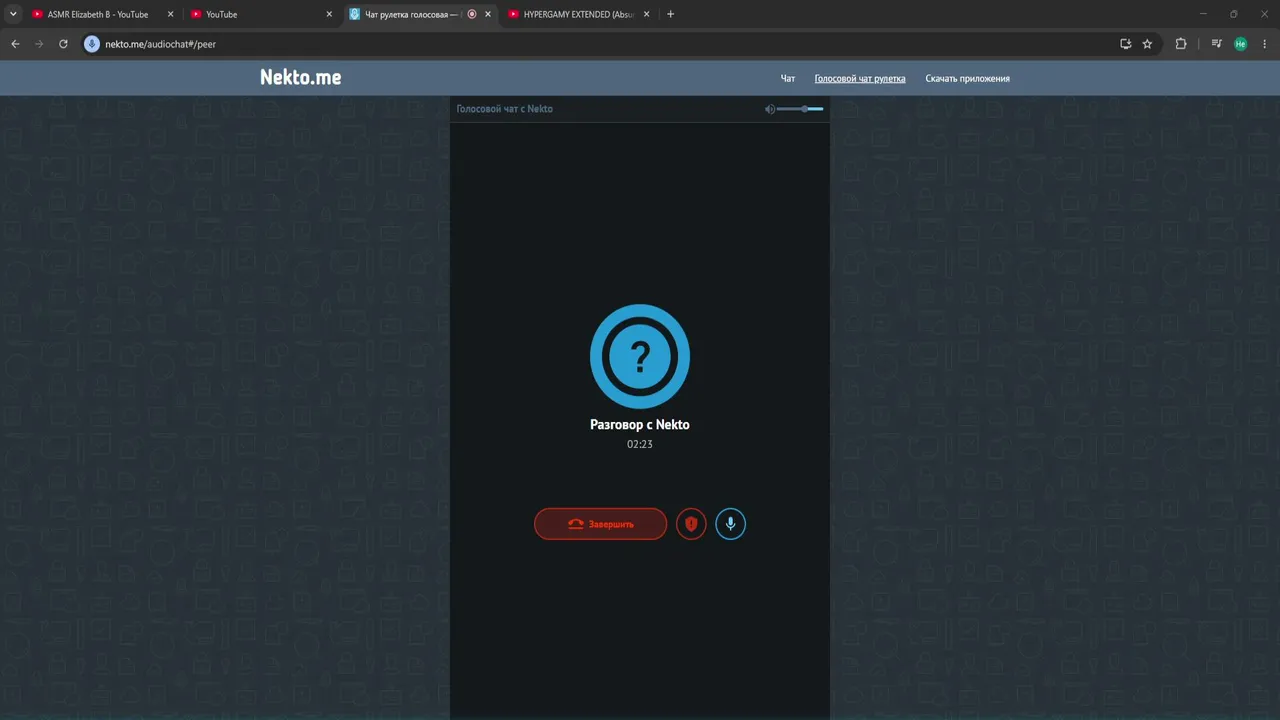The width and height of the screenshot is (1280, 720).
Task: Open the green profile avatar
Action: point(1240,44)
